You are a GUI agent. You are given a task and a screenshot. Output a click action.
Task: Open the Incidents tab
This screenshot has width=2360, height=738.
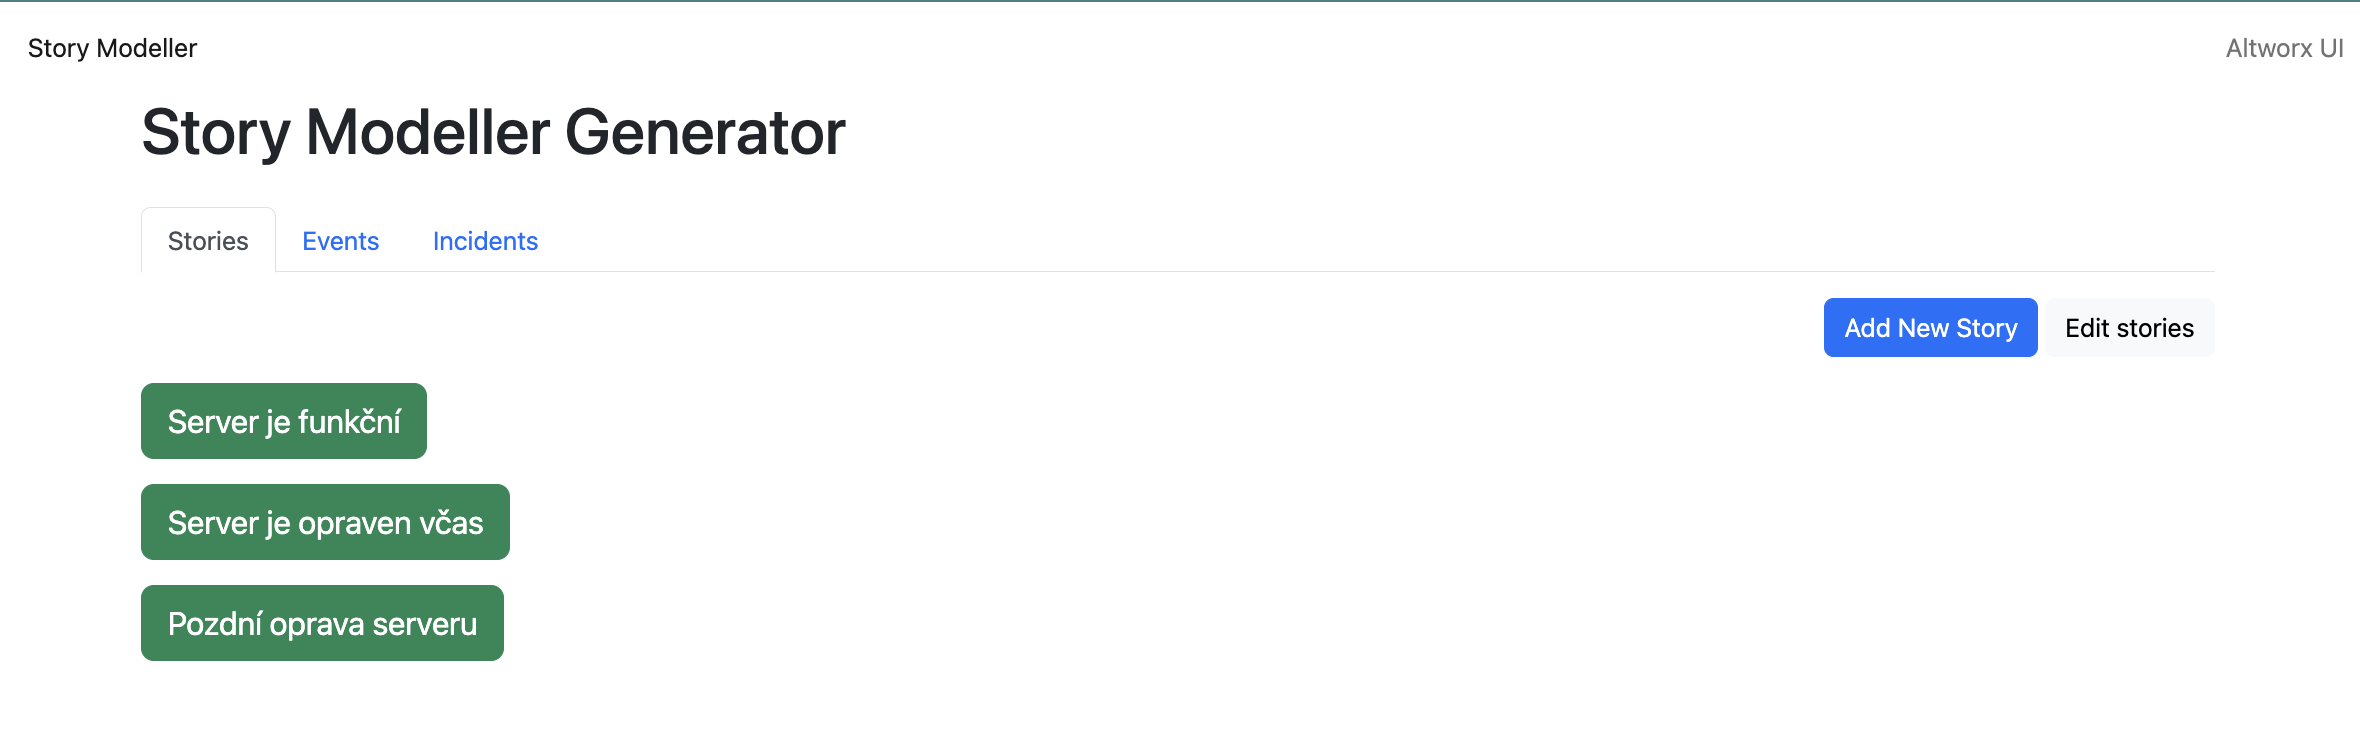tap(485, 241)
